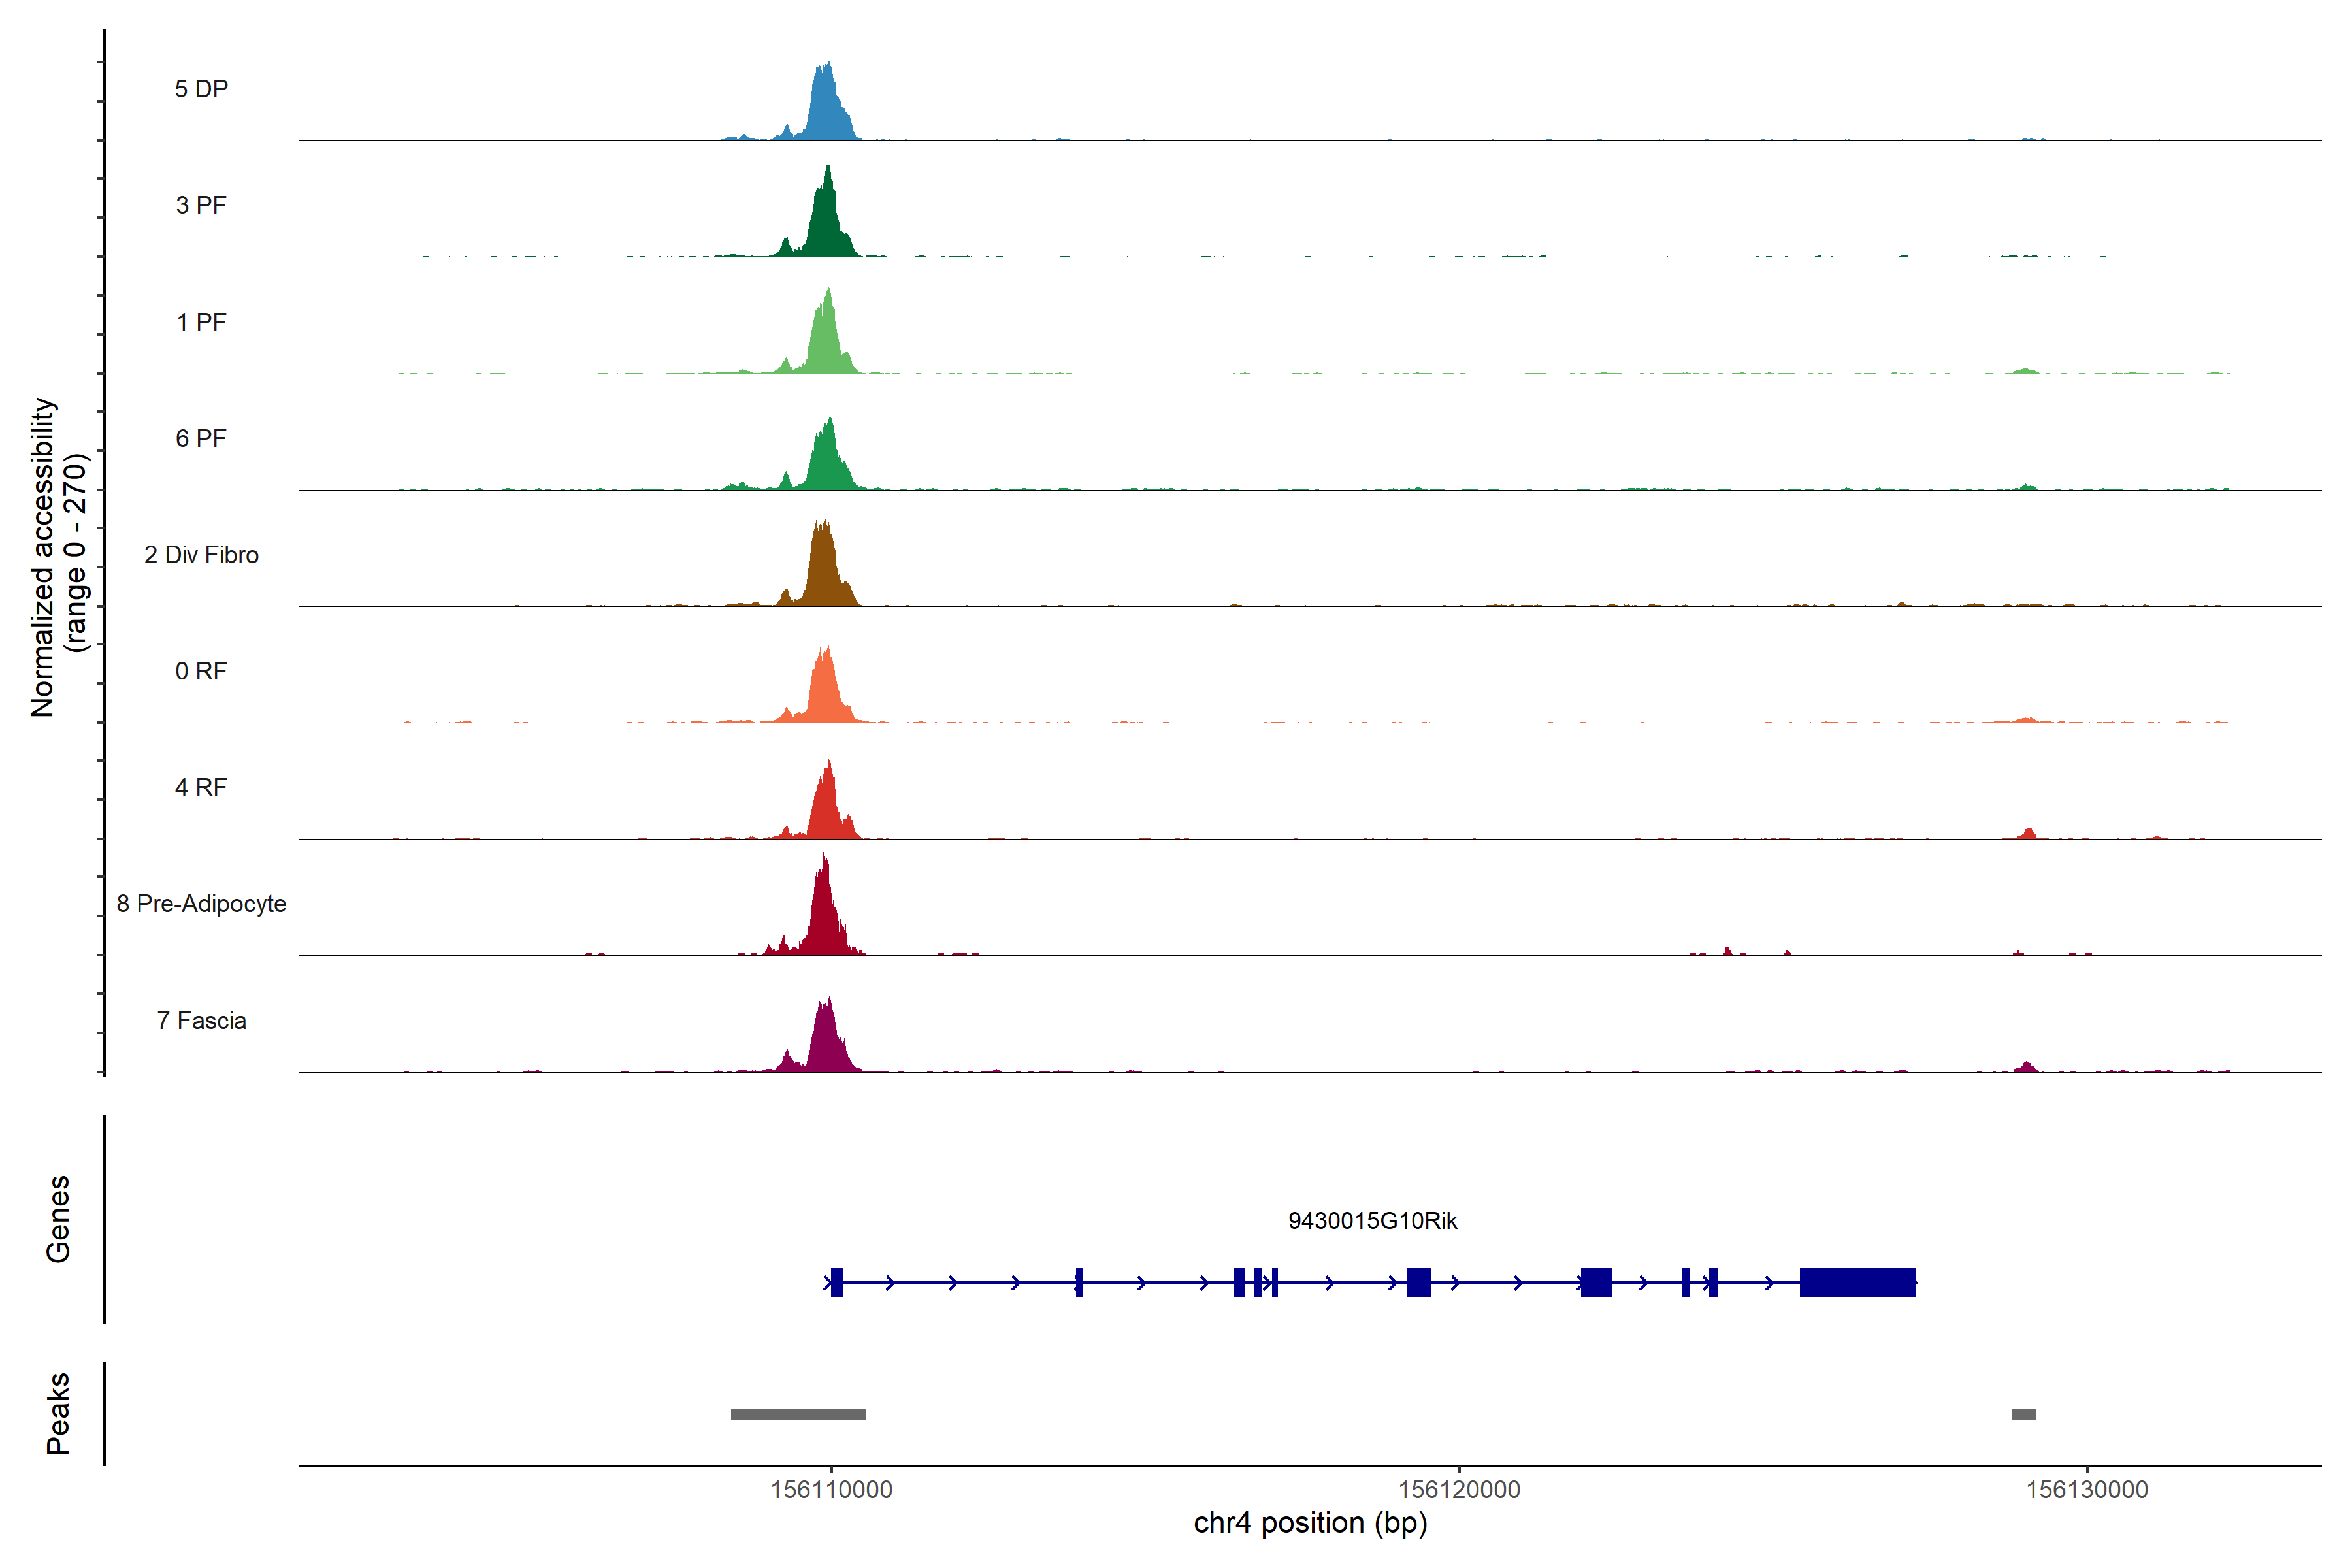Click the 6 PF track label
This screenshot has height=1568, width=2352.
coord(201,438)
